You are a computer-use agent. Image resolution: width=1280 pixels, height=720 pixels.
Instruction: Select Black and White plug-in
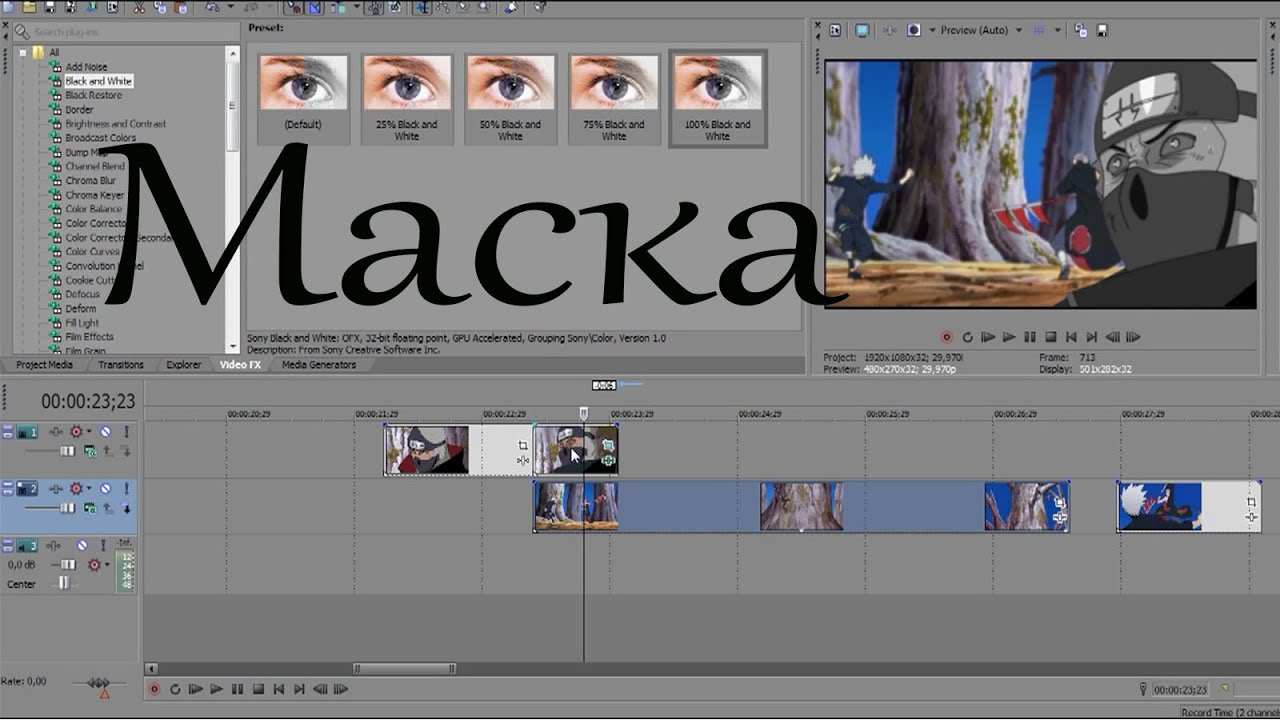98,81
